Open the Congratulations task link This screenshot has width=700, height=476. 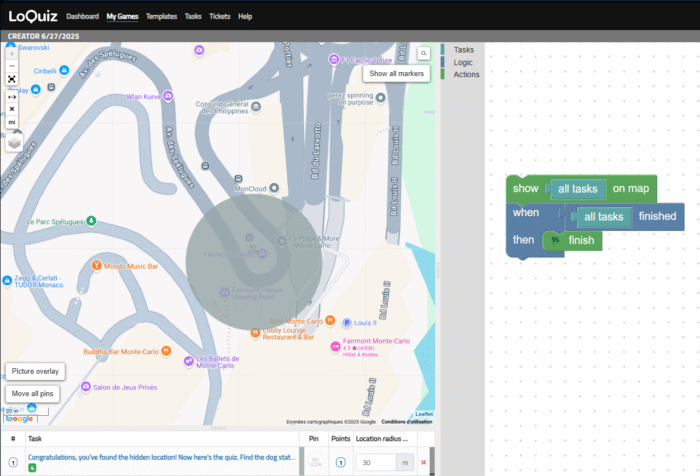tap(162, 457)
